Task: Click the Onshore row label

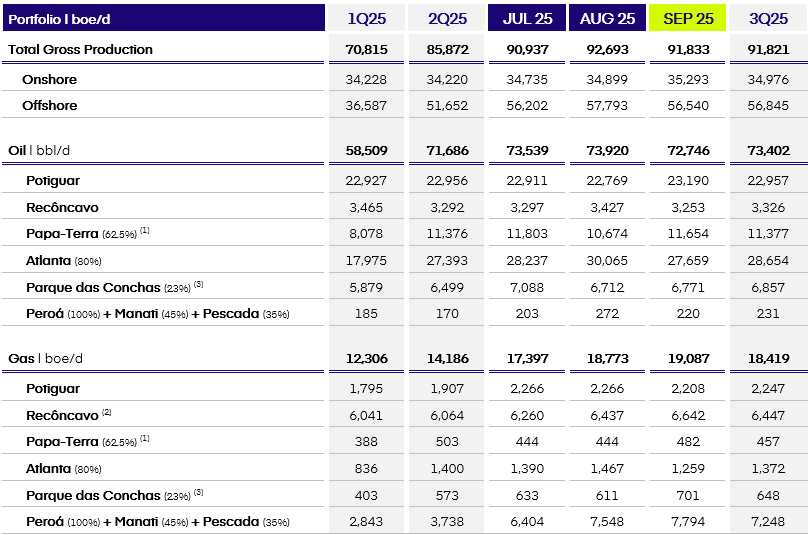Action: point(49,79)
